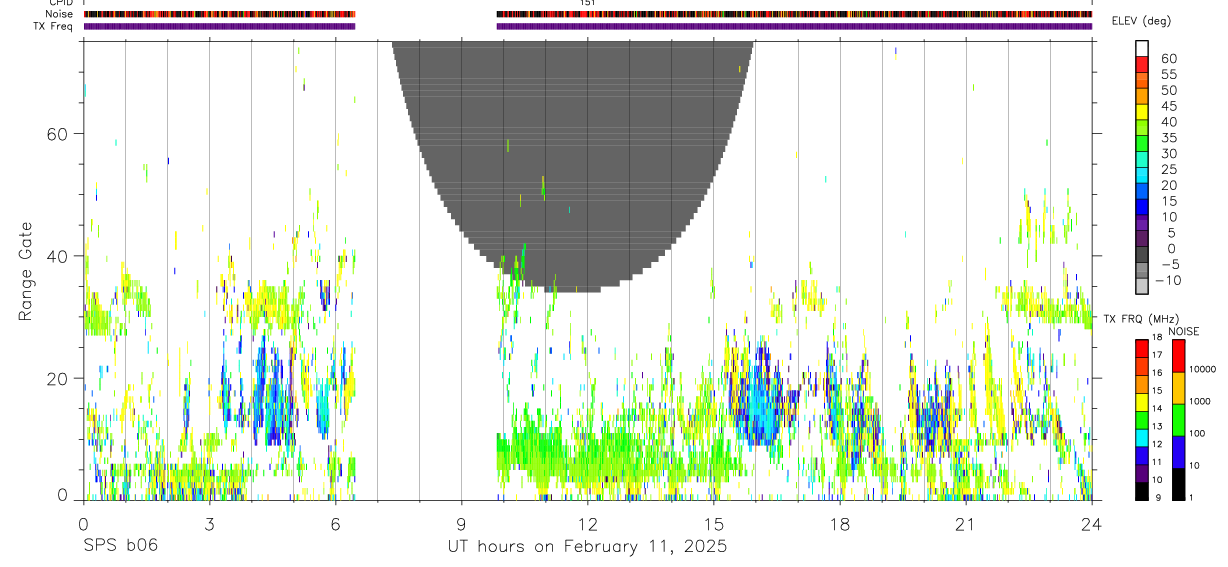This screenshot has height=567, width=1228.
Task: Click the "−10" elevation scale label
Action: click(x=1170, y=280)
